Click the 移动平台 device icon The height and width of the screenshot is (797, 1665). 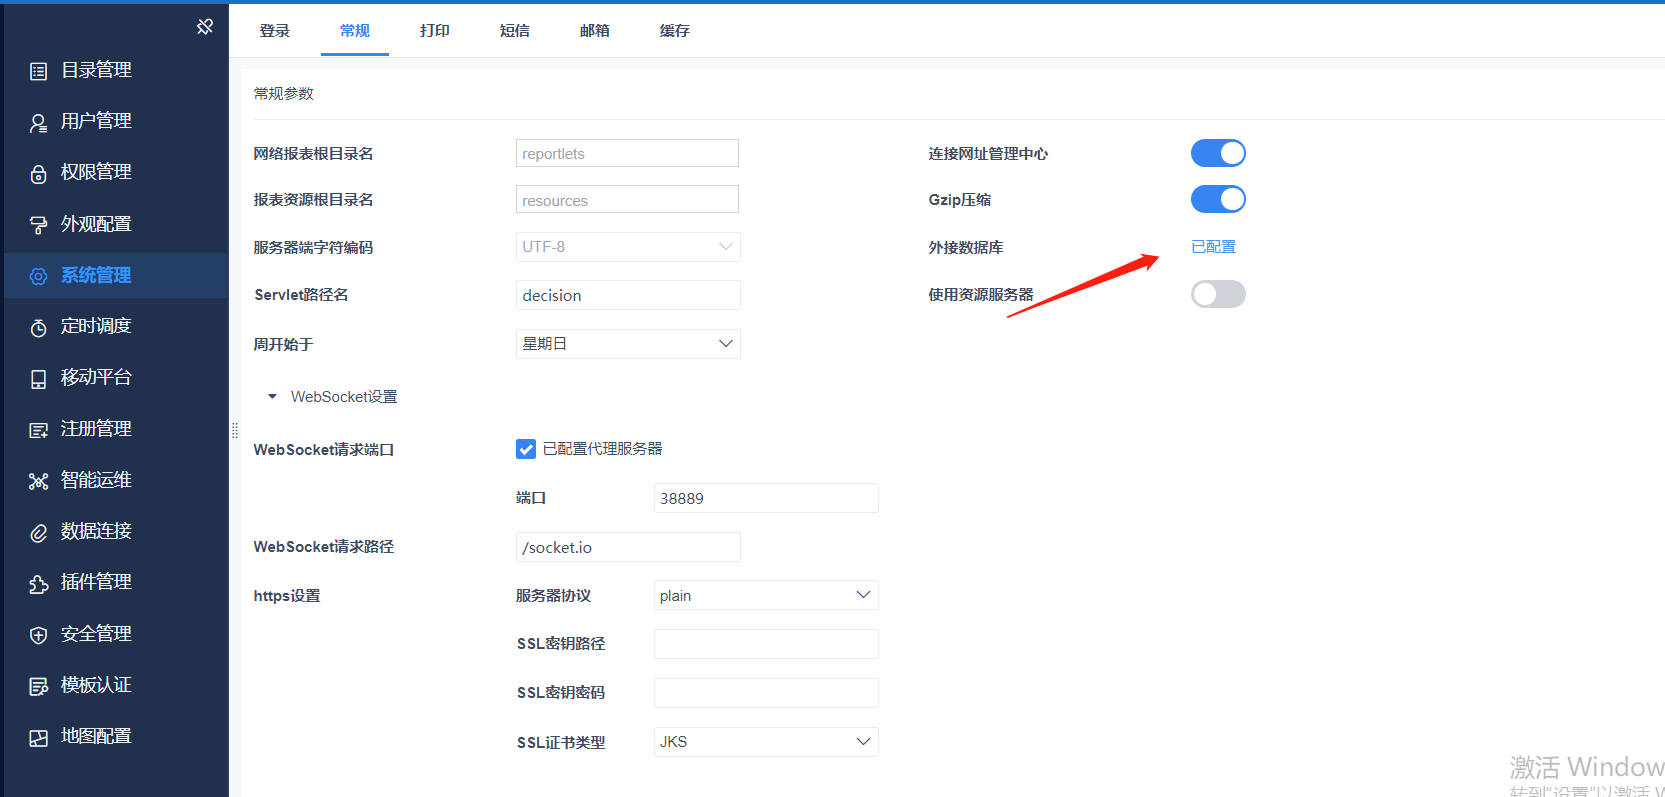pyautogui.click(x=39, y=379)
